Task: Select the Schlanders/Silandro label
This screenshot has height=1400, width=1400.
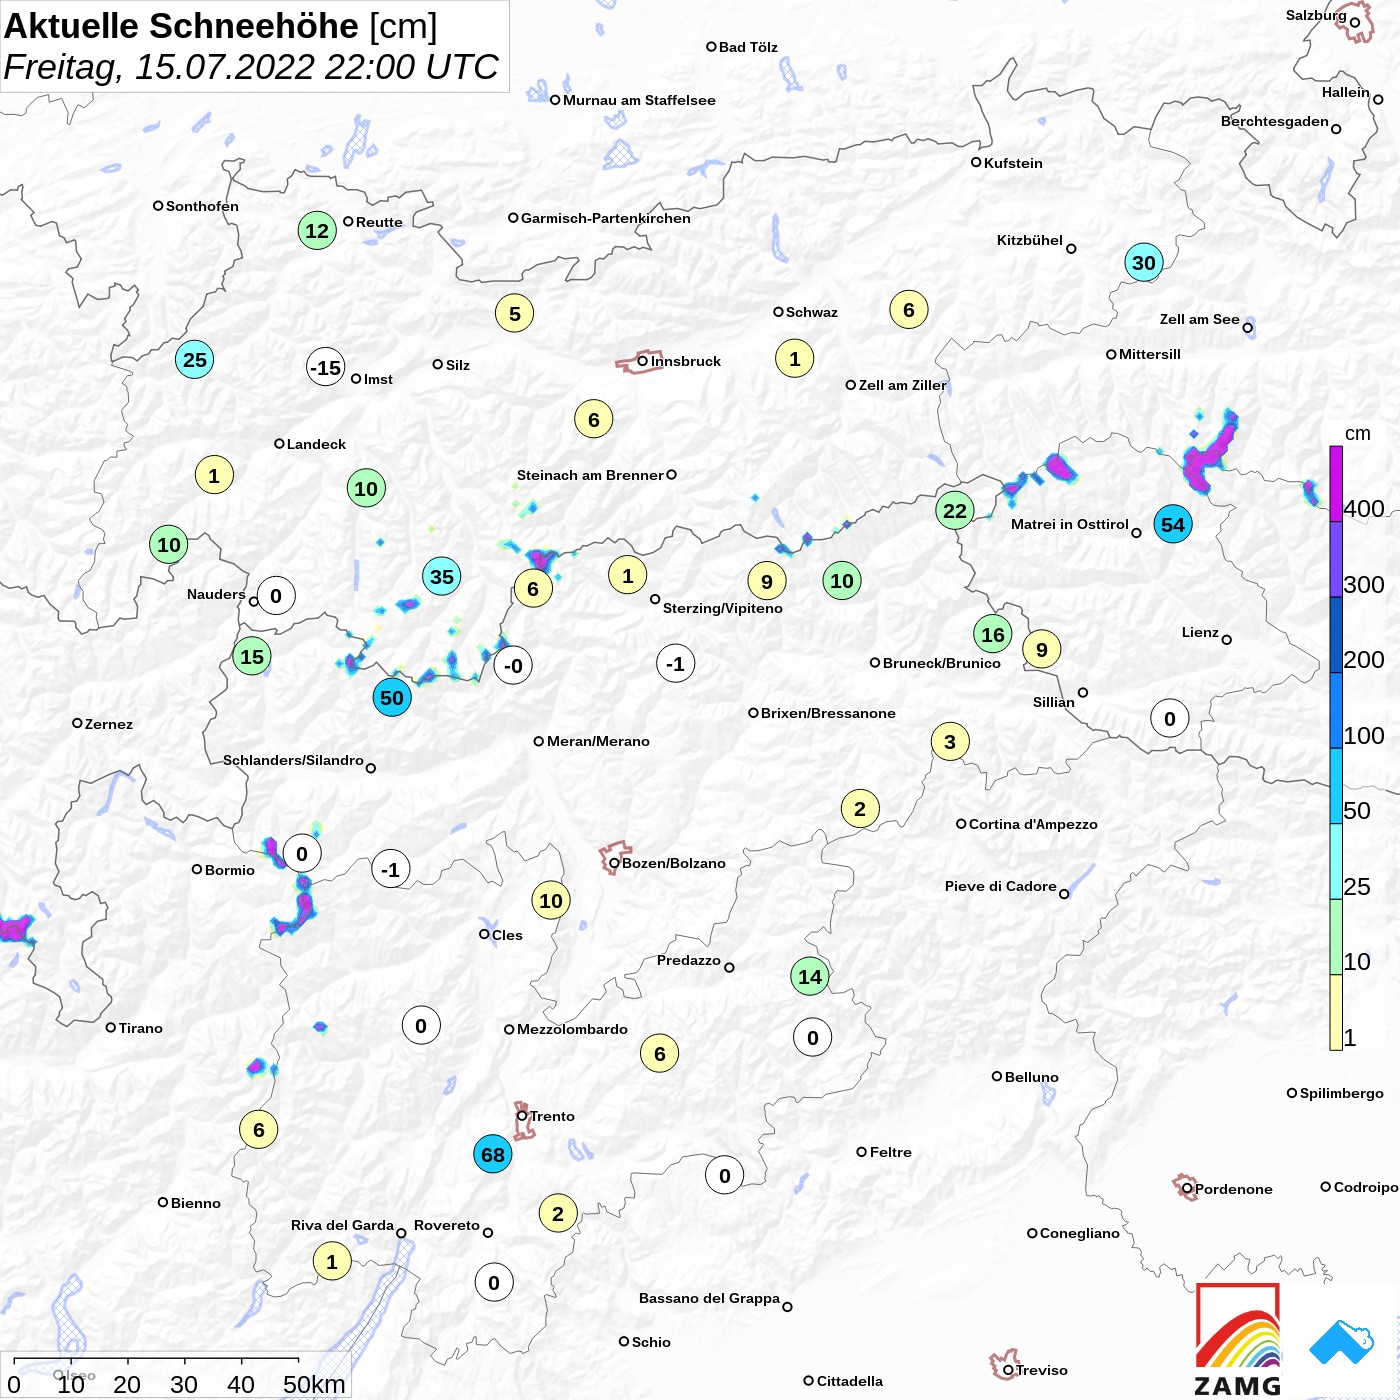Action: pyautogui.click(x=293, y=760)
